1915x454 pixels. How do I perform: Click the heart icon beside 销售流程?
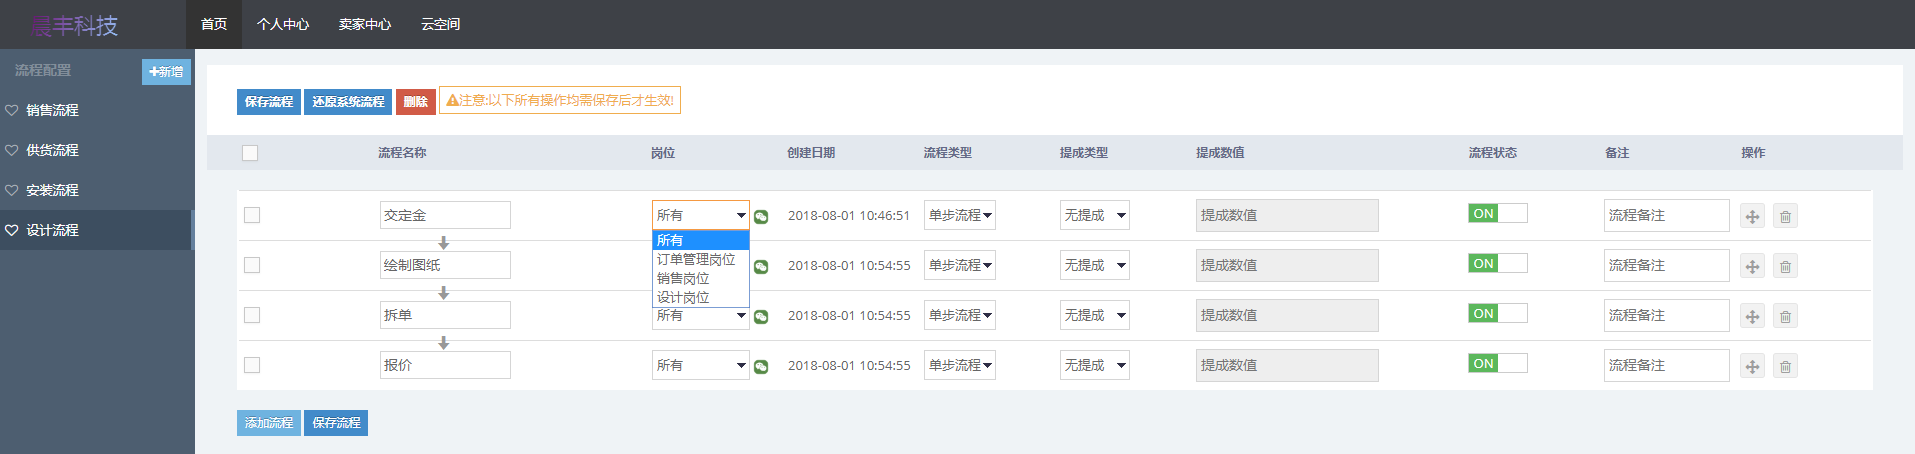12,110
